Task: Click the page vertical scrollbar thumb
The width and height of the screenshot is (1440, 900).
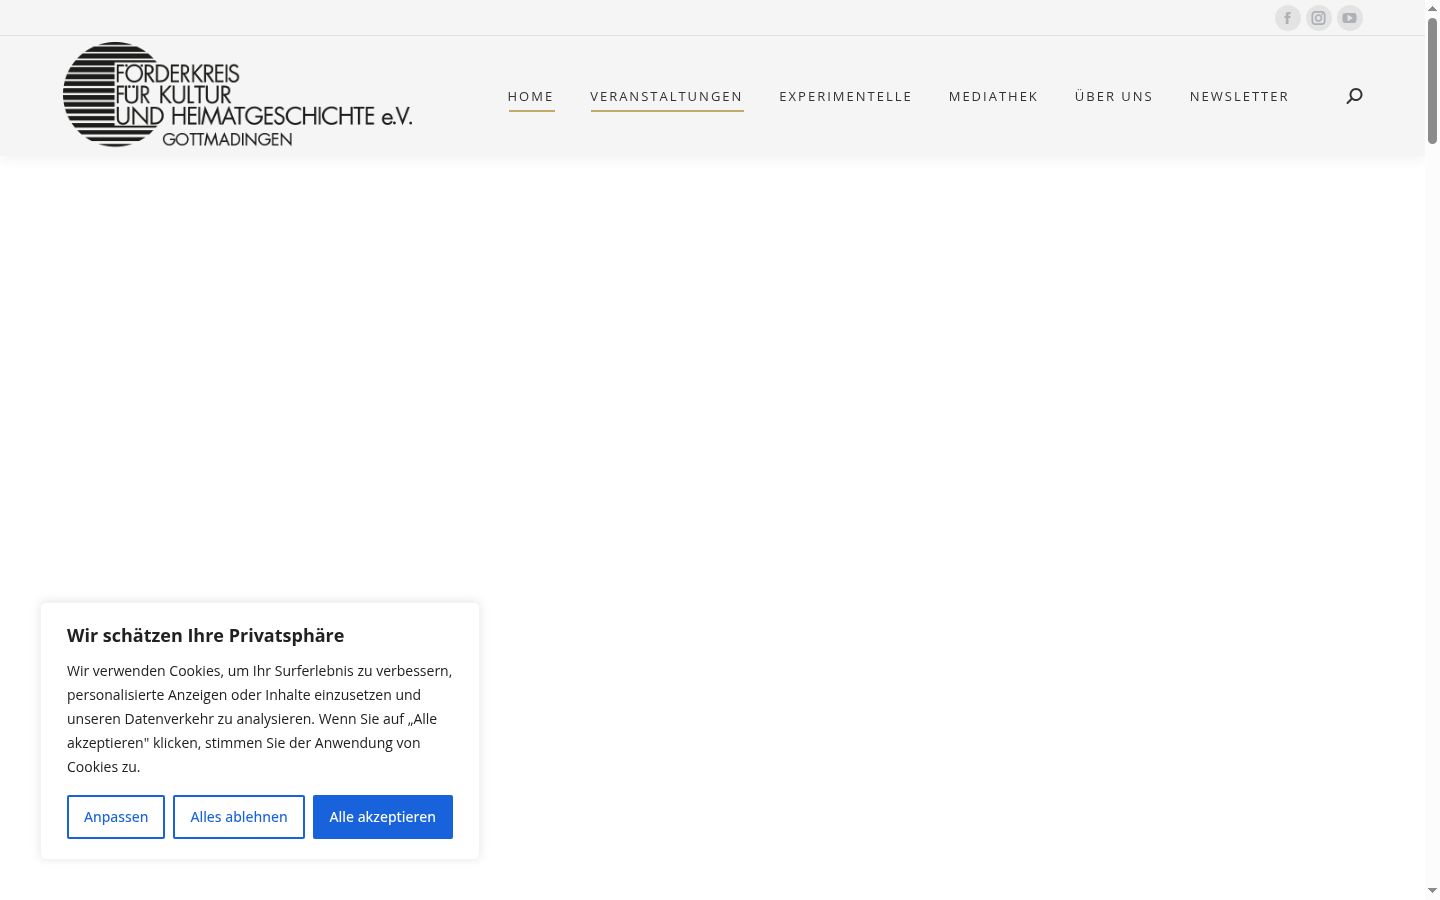Action: [x=1432, y=80]
